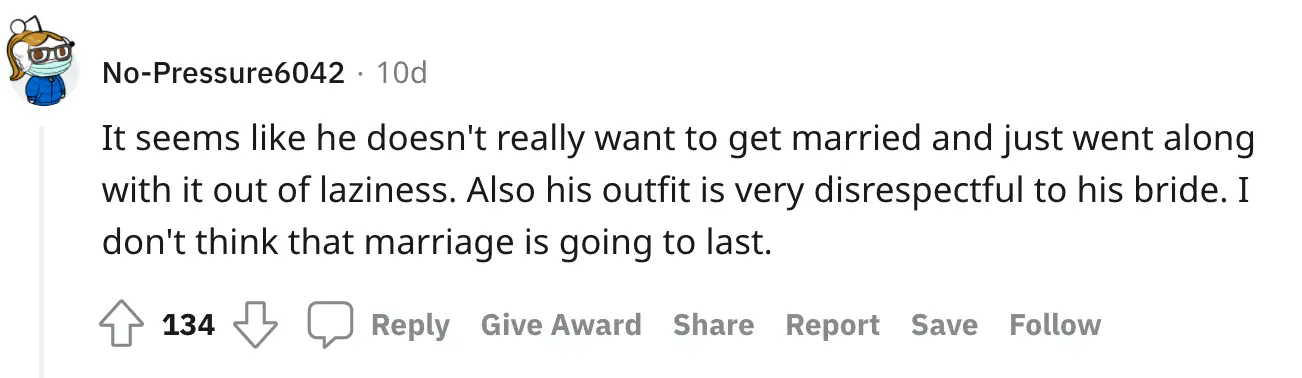1302x378 pixels.
Task: Give Award to this comment
Action: click(x=561, y=325)
